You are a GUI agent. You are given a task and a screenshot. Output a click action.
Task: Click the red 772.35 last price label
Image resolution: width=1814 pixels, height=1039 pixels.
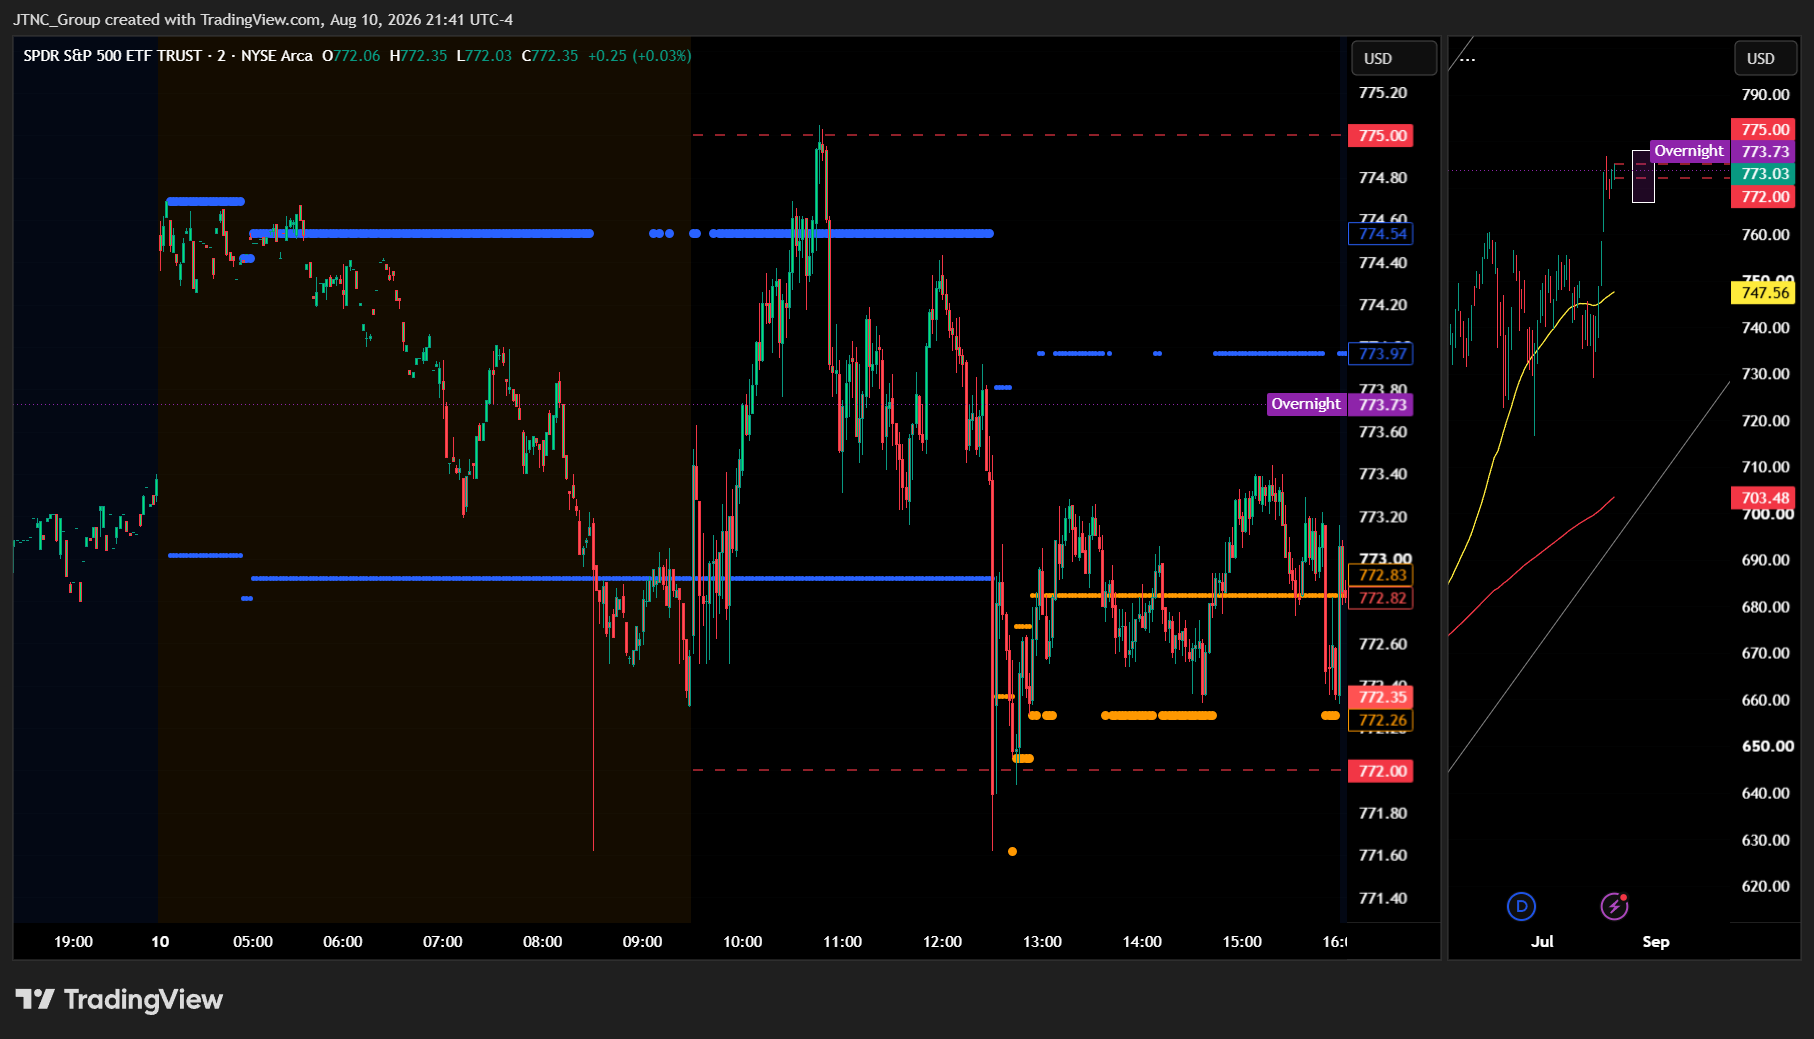point(1381,697)
